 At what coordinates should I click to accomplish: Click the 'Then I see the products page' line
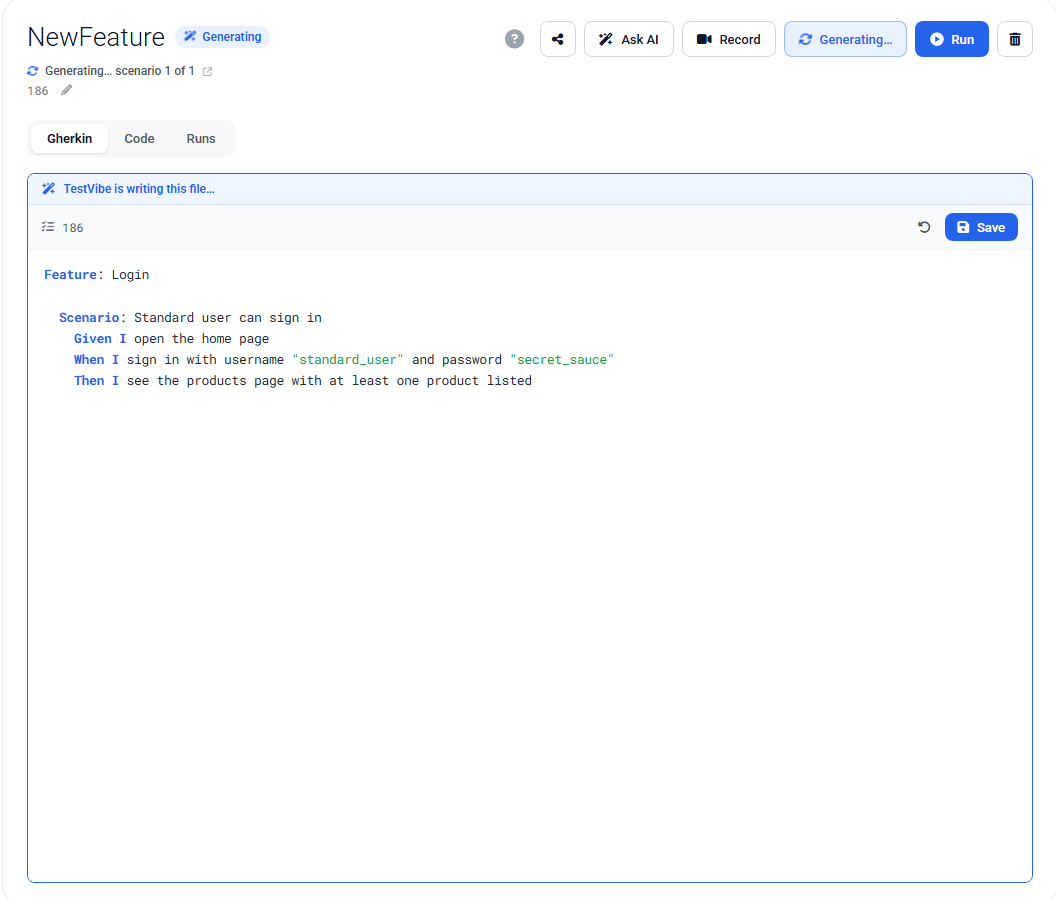click(303, 381)
